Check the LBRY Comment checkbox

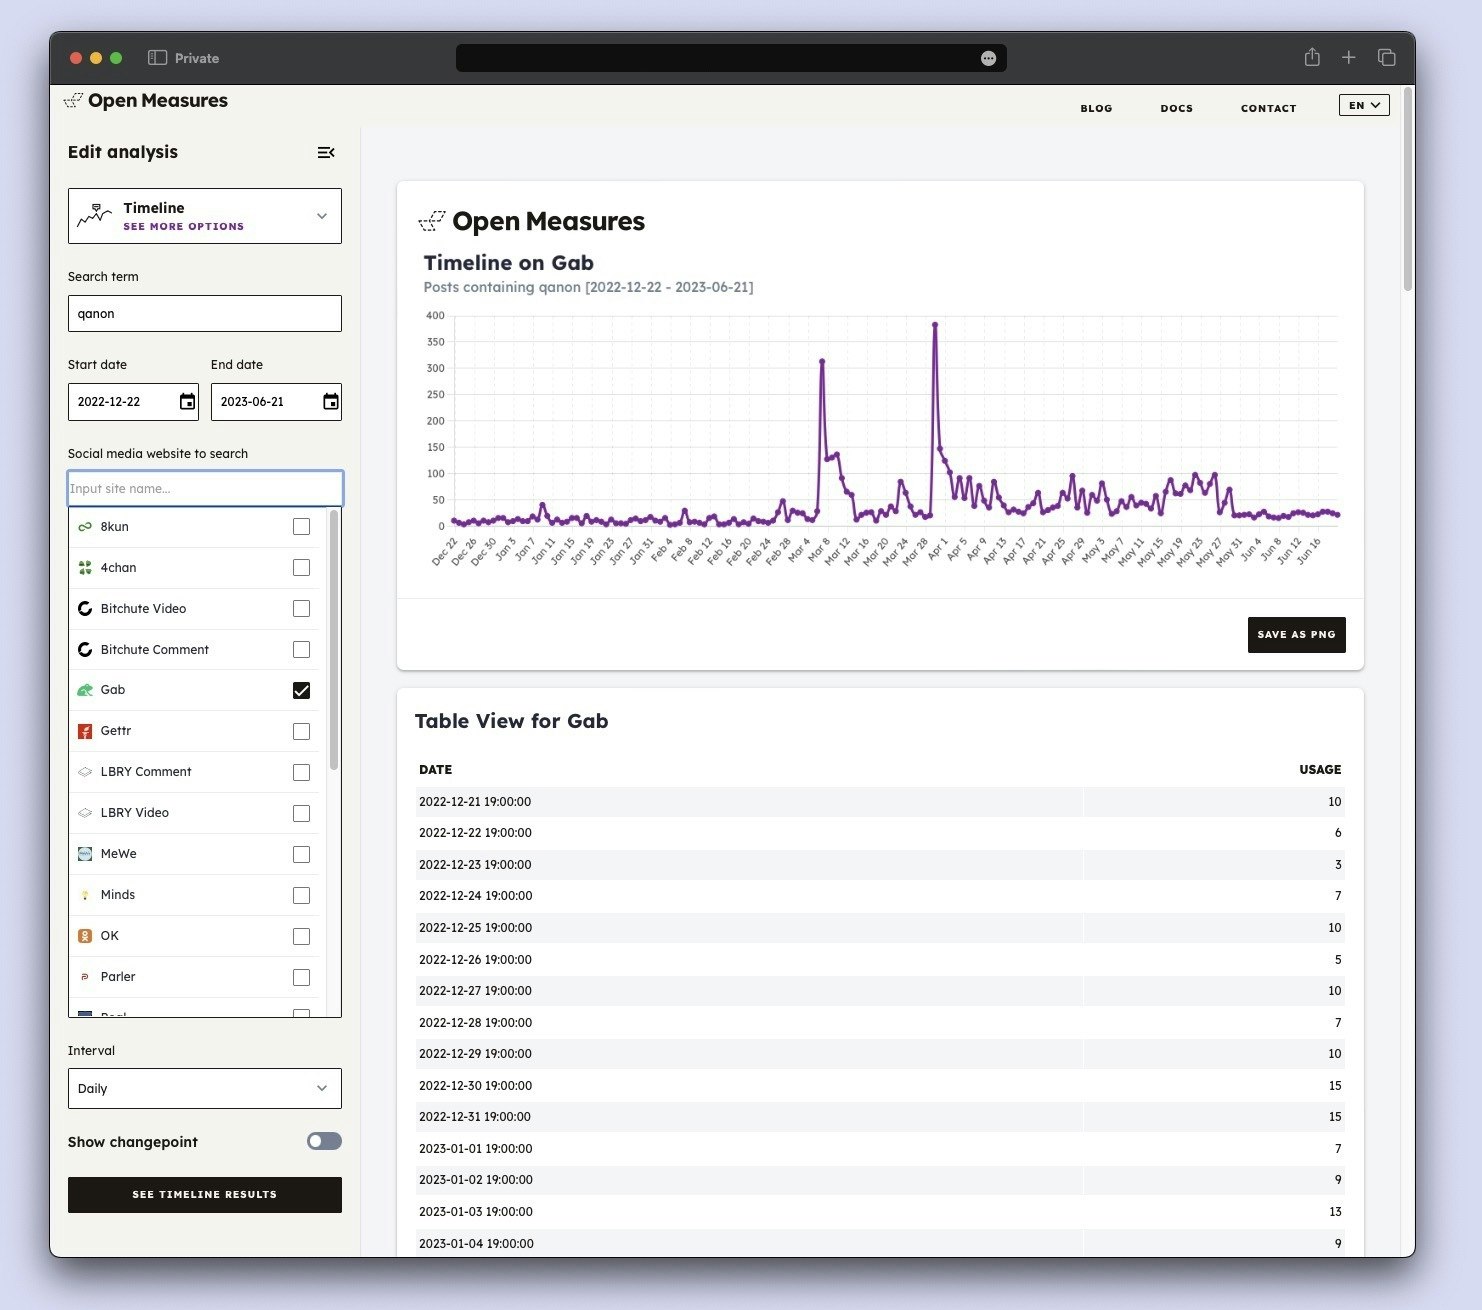click(301, 772)
